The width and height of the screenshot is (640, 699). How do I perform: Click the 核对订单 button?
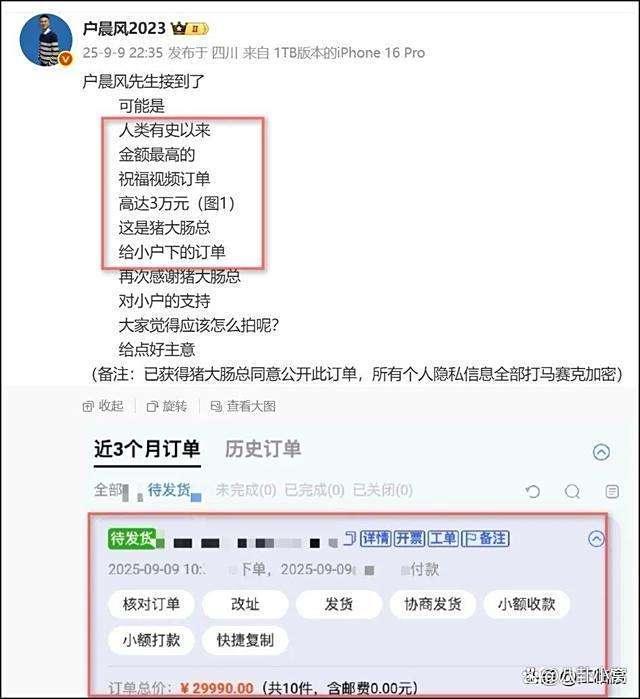coord(151,604)
